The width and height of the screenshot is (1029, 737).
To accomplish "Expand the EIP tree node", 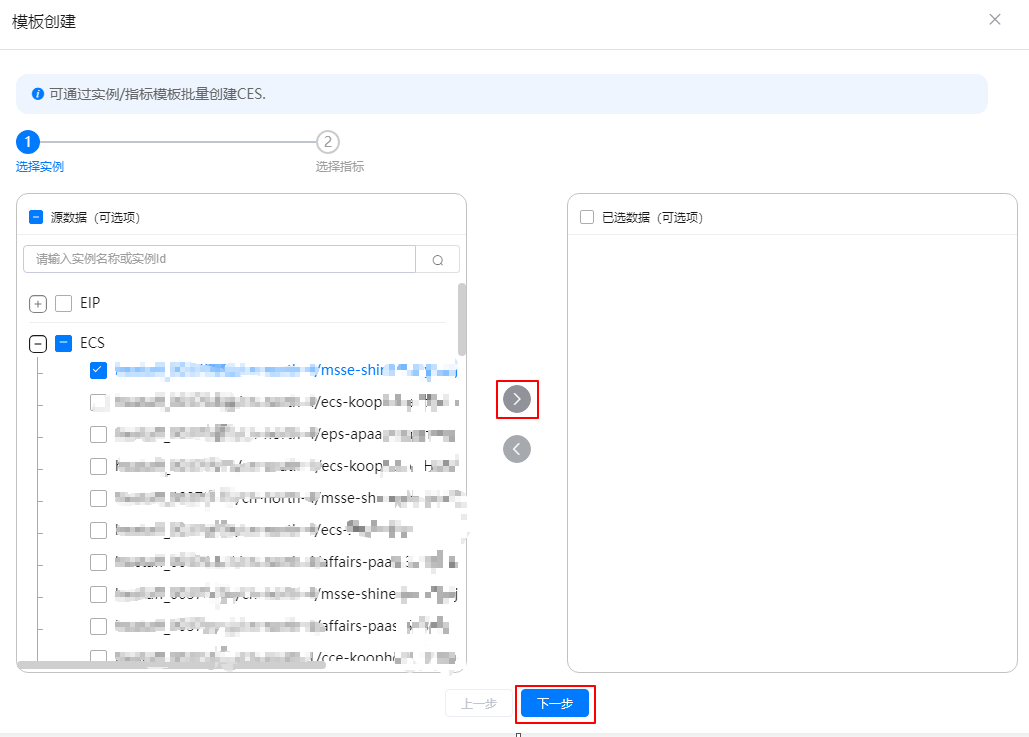I will [38, 304].
